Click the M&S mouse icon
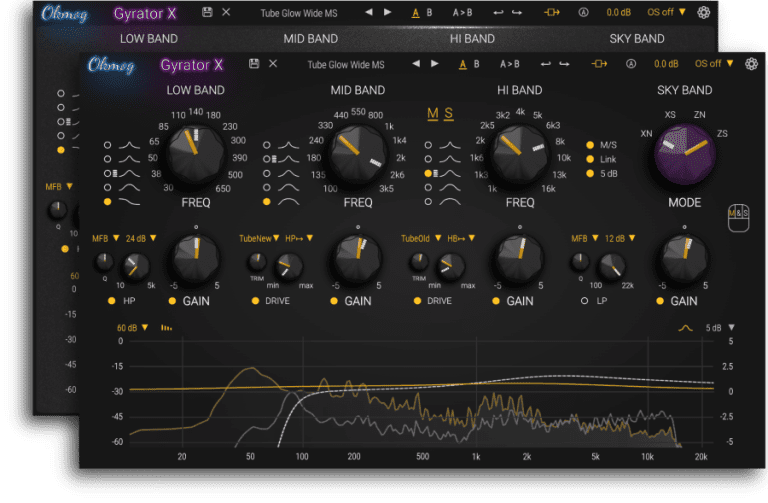Image resolution: width=768 pixels, height=503 pixels. pos(738,217)
